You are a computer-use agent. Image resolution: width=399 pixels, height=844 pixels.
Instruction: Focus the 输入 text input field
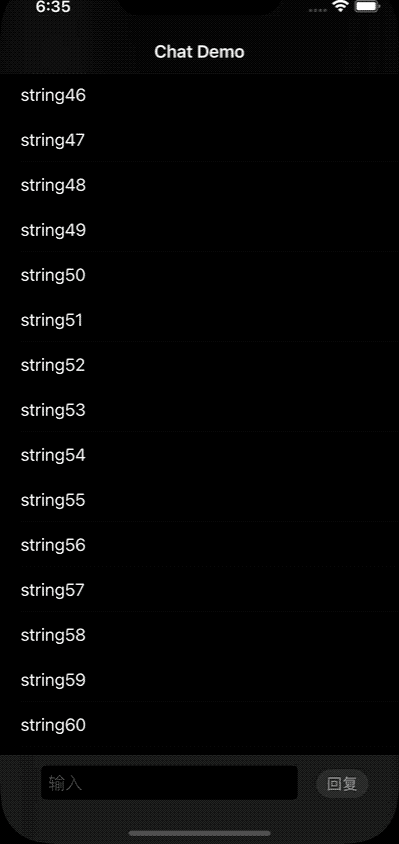169,783
